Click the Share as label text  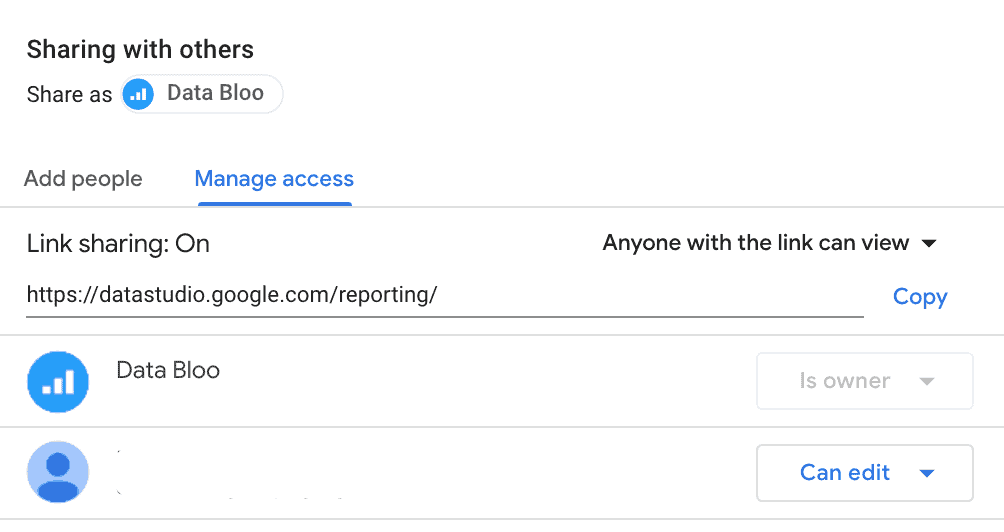coord(69,95)
